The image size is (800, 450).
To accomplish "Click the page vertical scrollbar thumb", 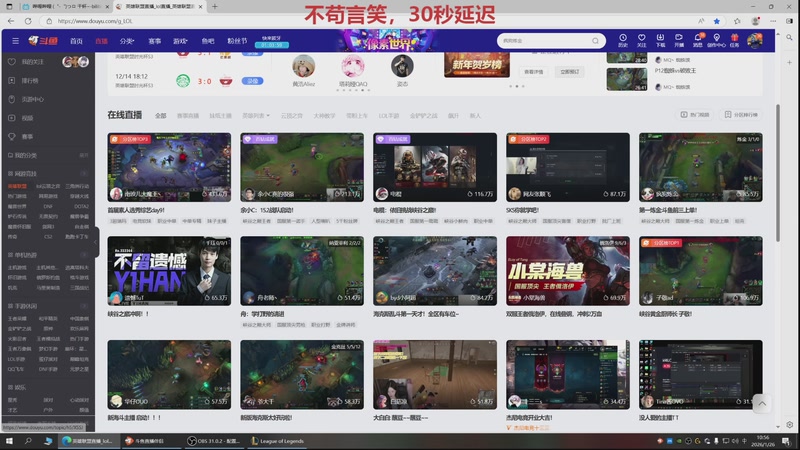I will [x=778, y=173].
